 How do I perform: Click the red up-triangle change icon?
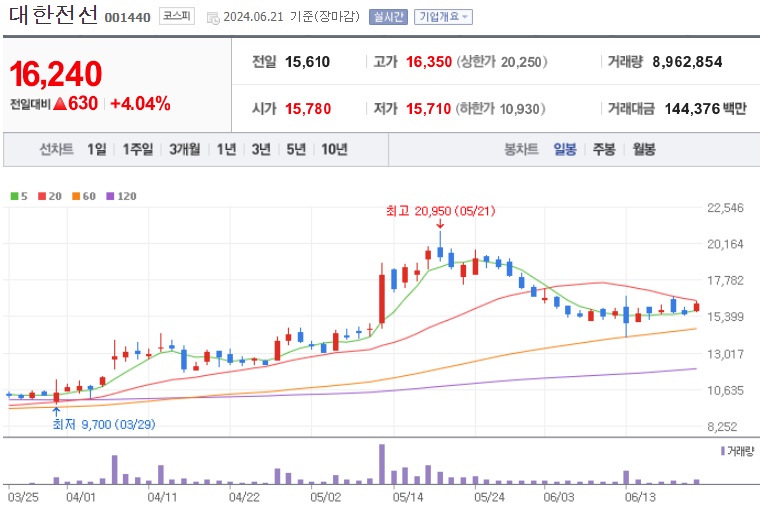60,103
